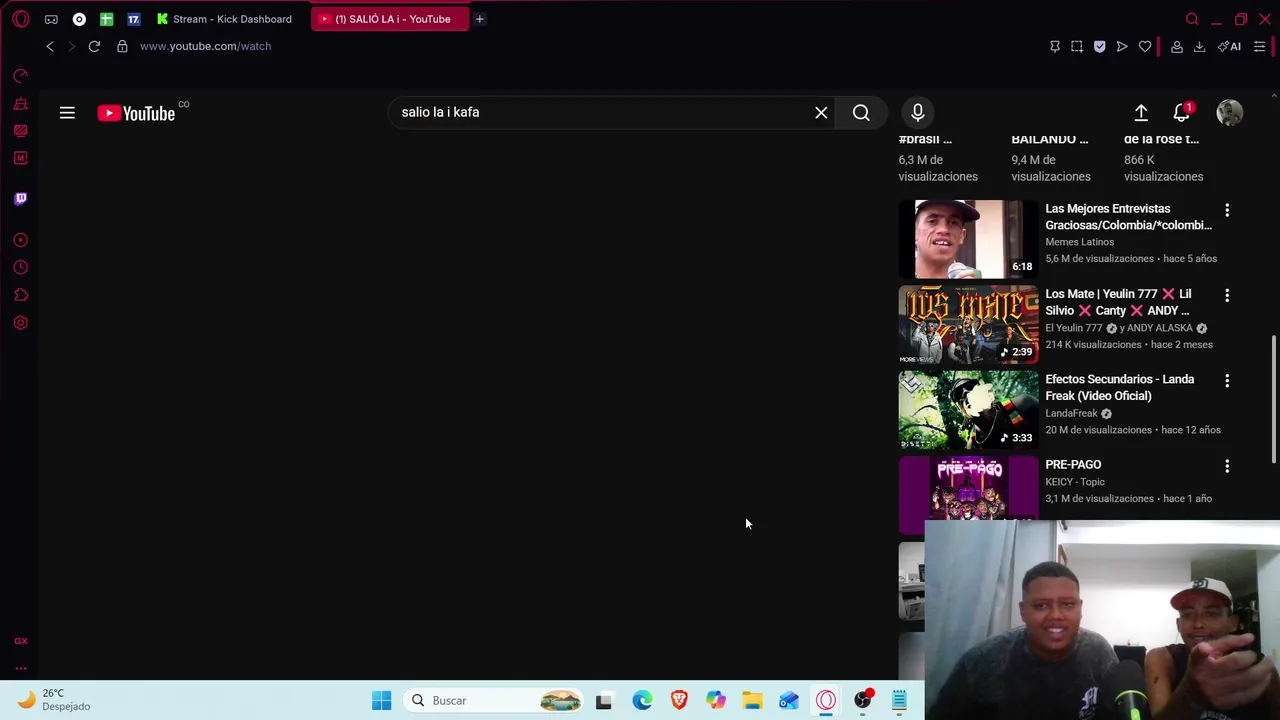1280x720 pixels.
Task: Open the Aria AI assistant button
Action: (x=1229, y=46)
